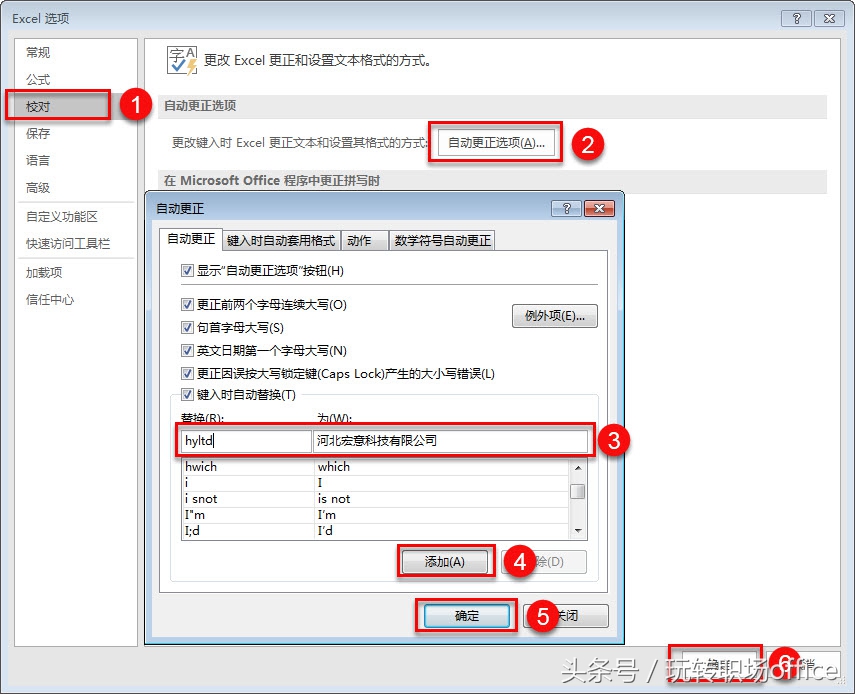
Task: Select the 常规 category in sidebar
Action: point(38,52)
